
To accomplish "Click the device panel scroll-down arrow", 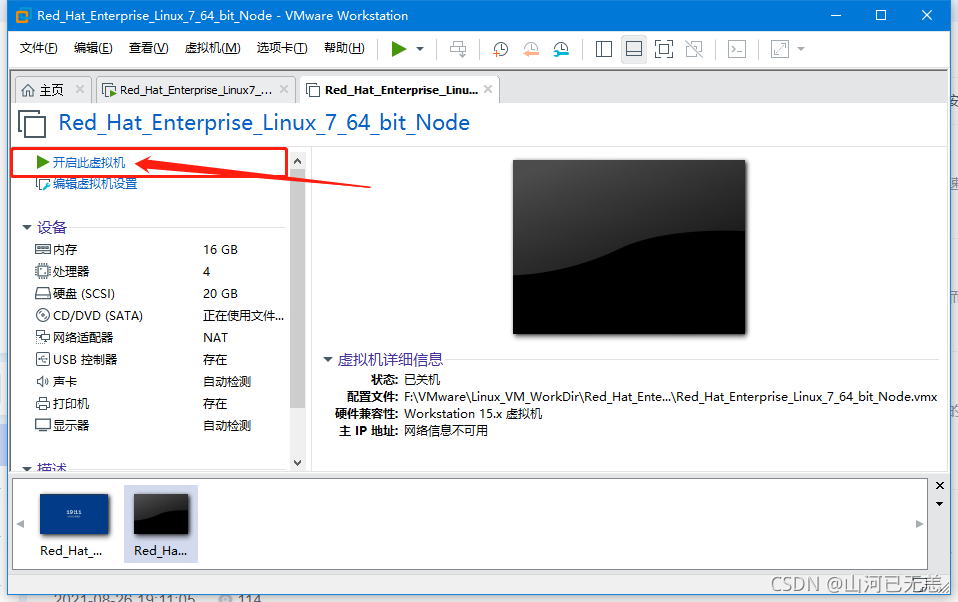I will pyautogui.click(x=298, y=463).
